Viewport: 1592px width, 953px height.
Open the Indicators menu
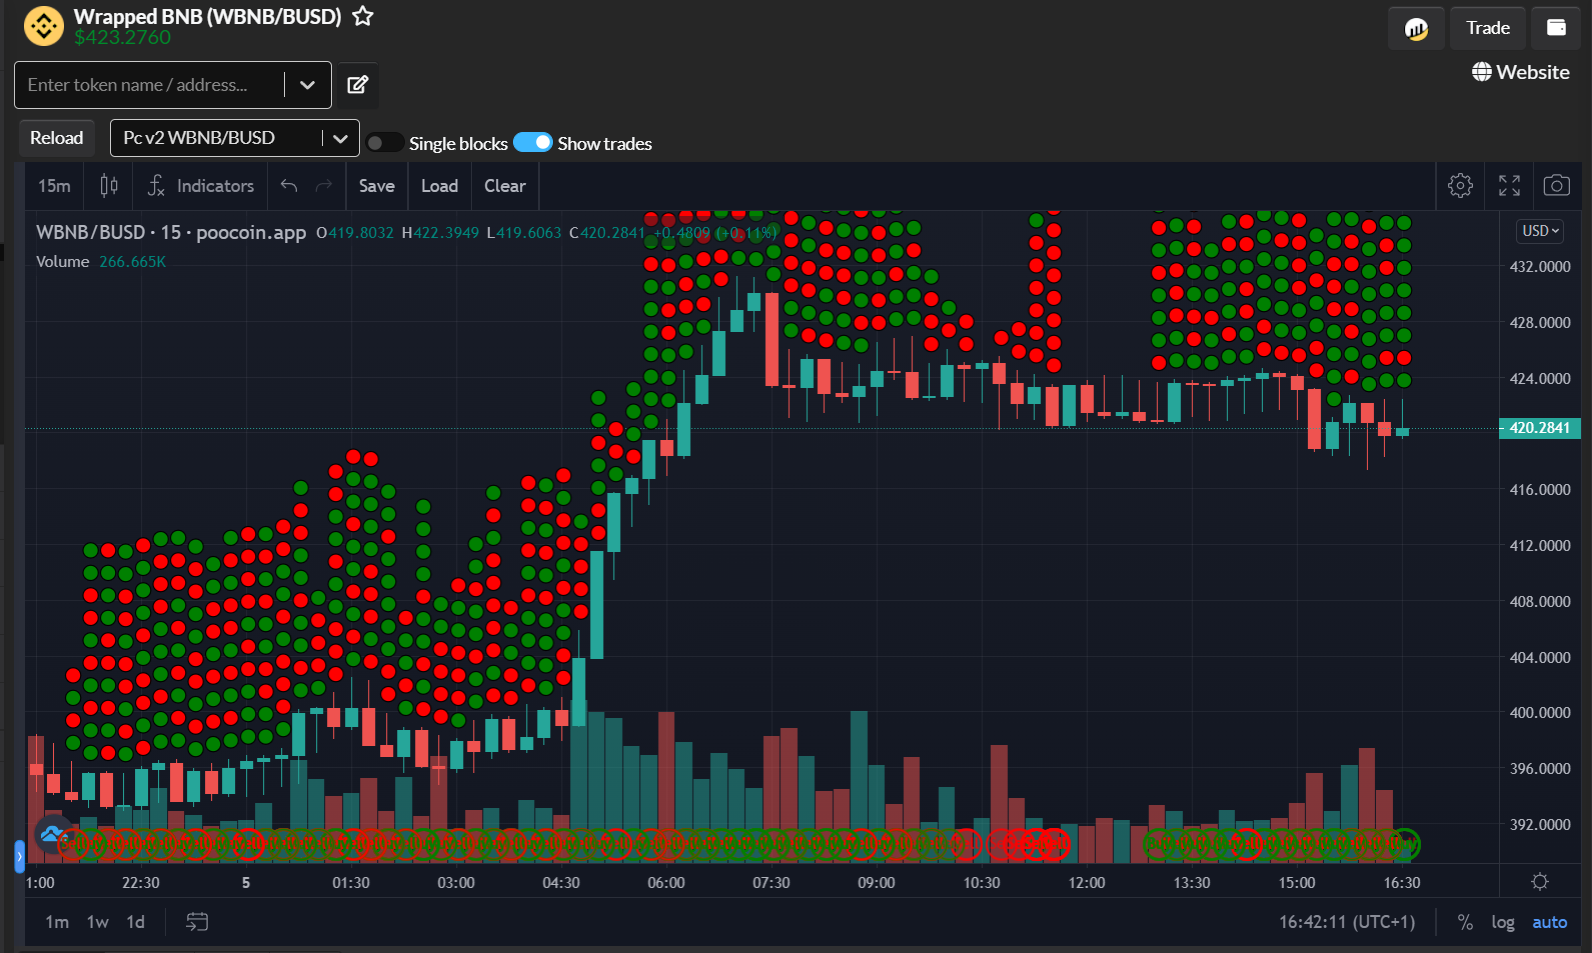(201, 186)
